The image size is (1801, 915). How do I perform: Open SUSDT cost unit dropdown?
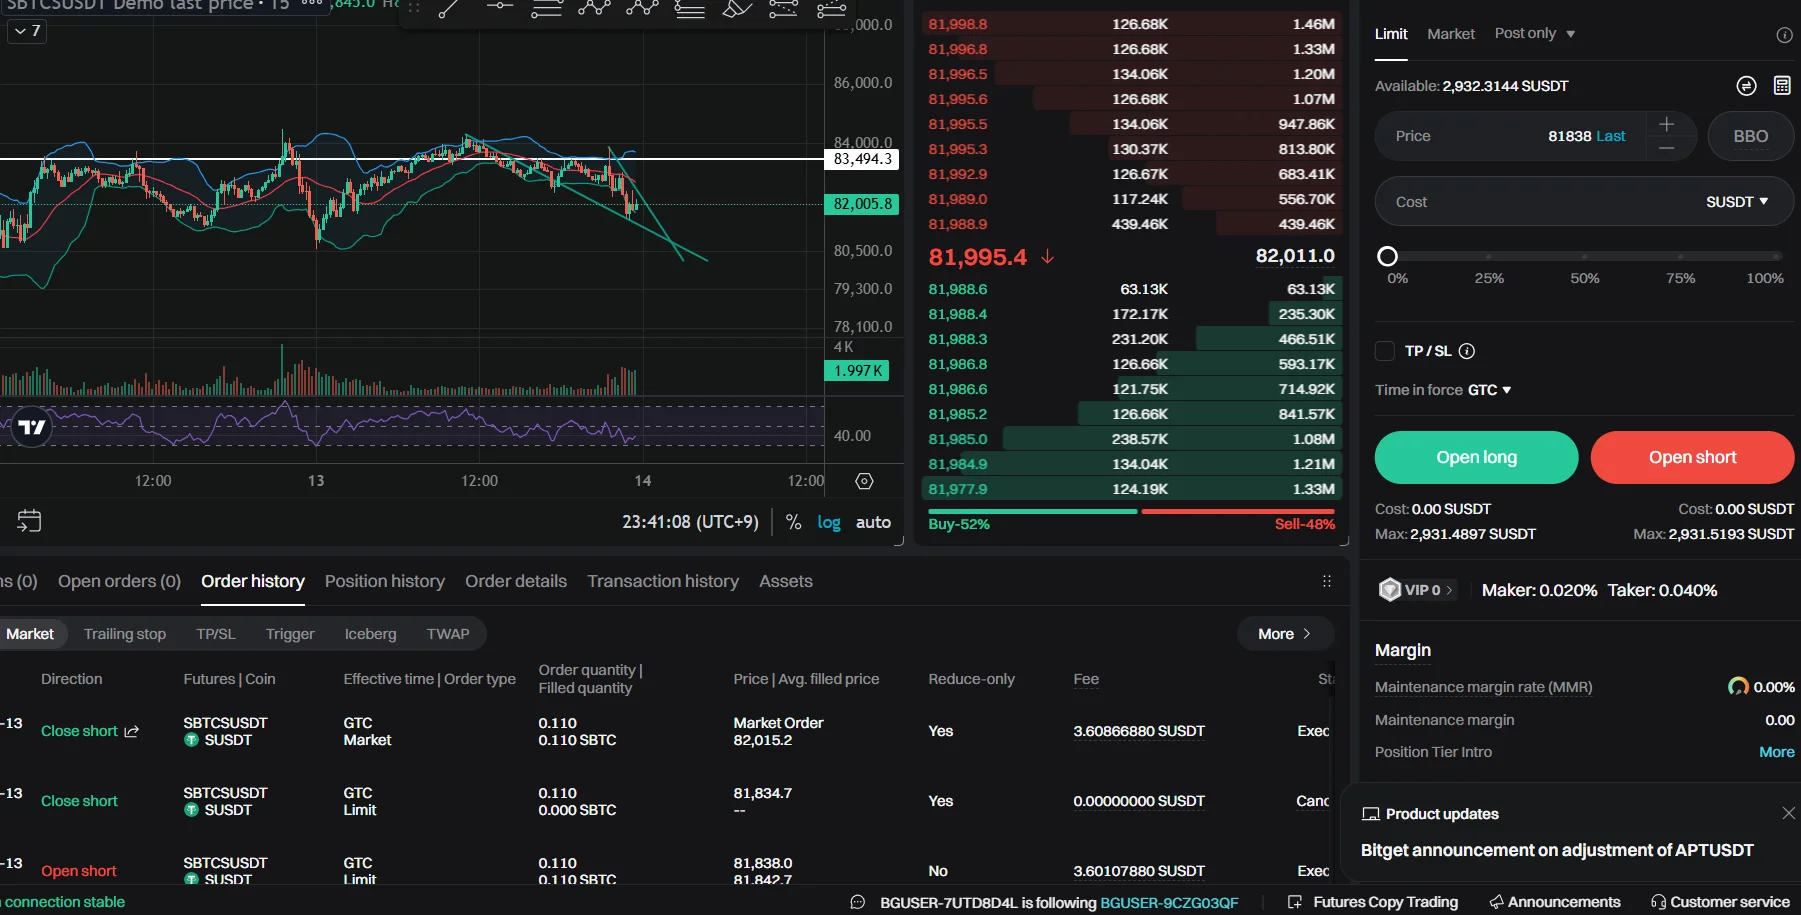pyautogui.click(x=1737, y=201)
